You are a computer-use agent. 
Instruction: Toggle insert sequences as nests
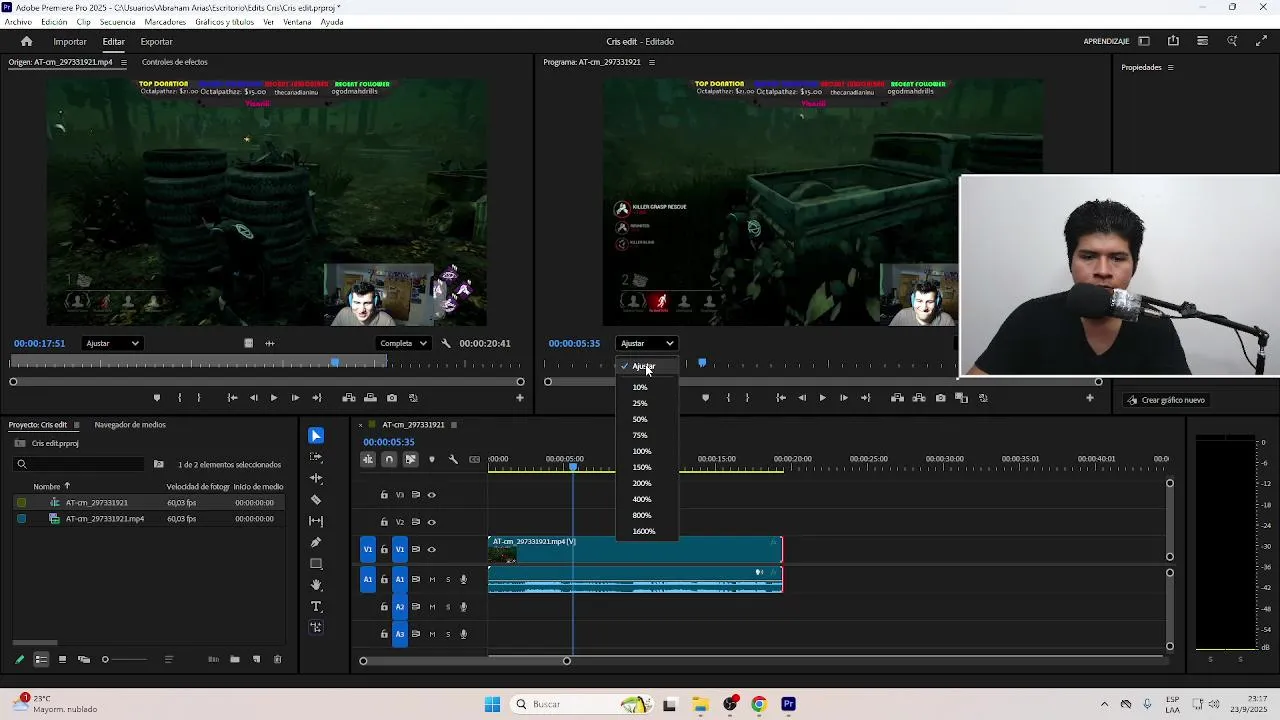(x=368, y=459)
